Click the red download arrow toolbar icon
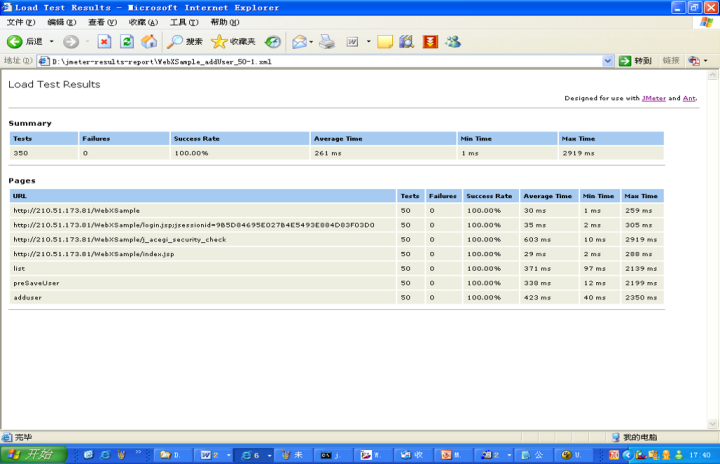Image resolution: width=720 pixels, height=464 pixels. [430, 42]
